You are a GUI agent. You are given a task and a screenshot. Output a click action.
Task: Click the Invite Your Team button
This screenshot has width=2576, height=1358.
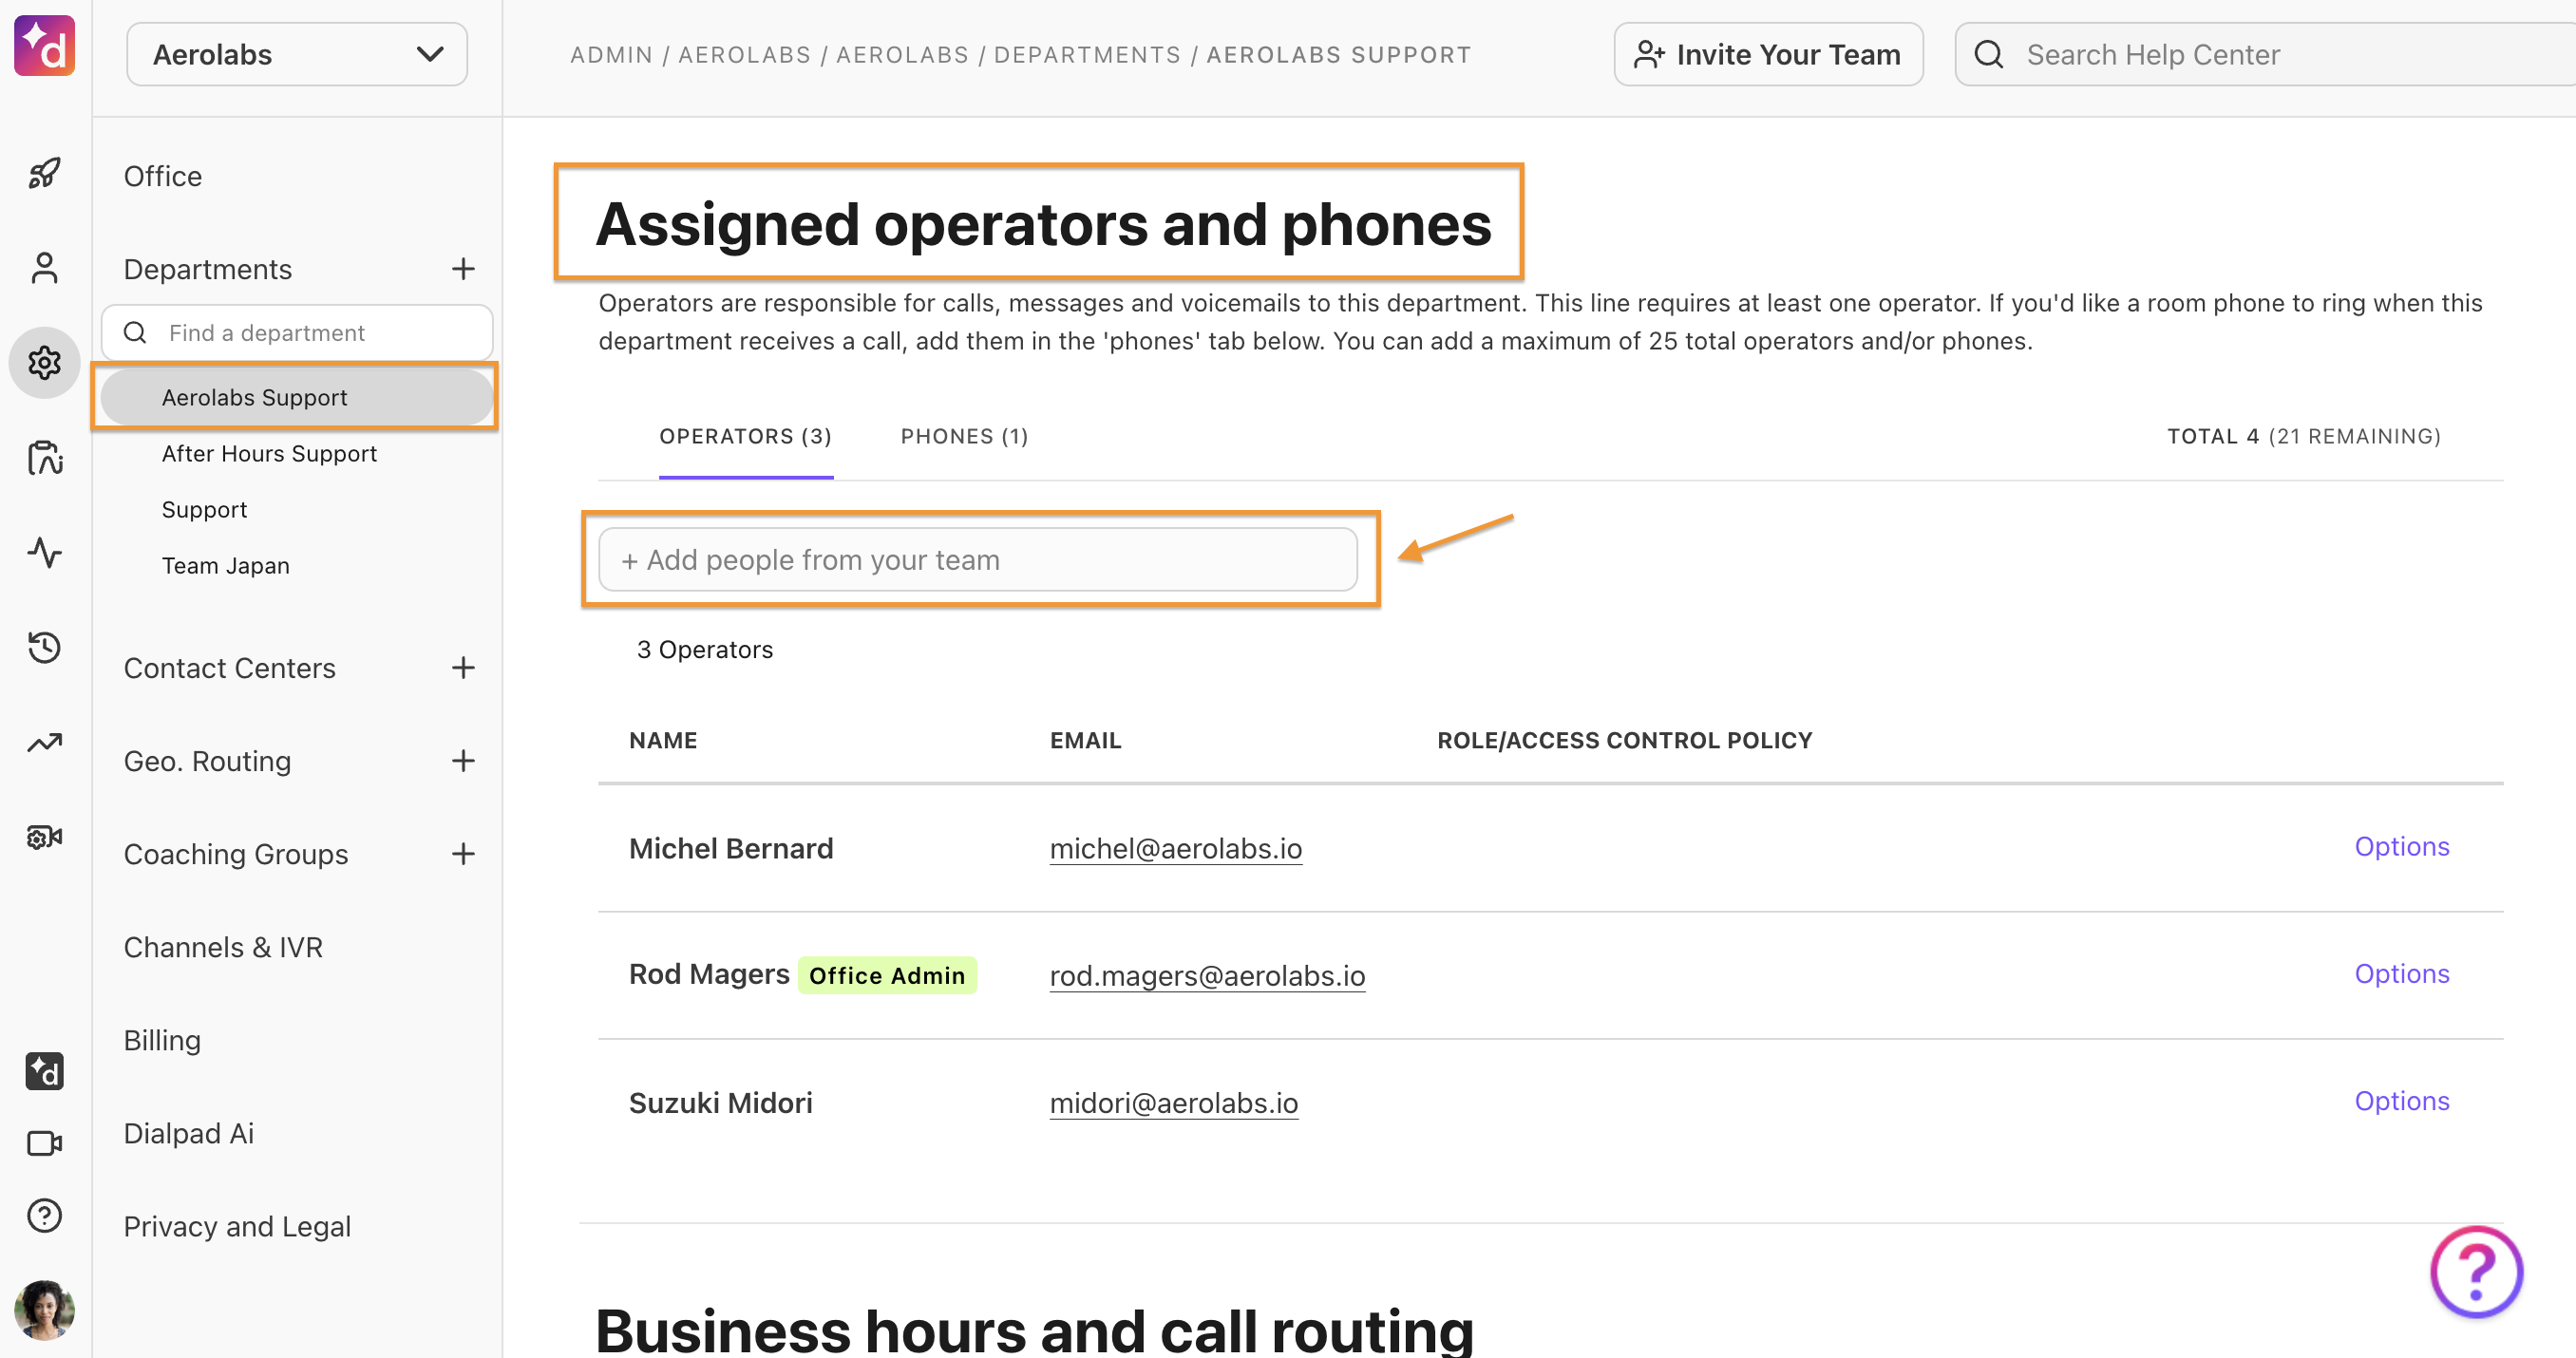[x=1768, y=54]
